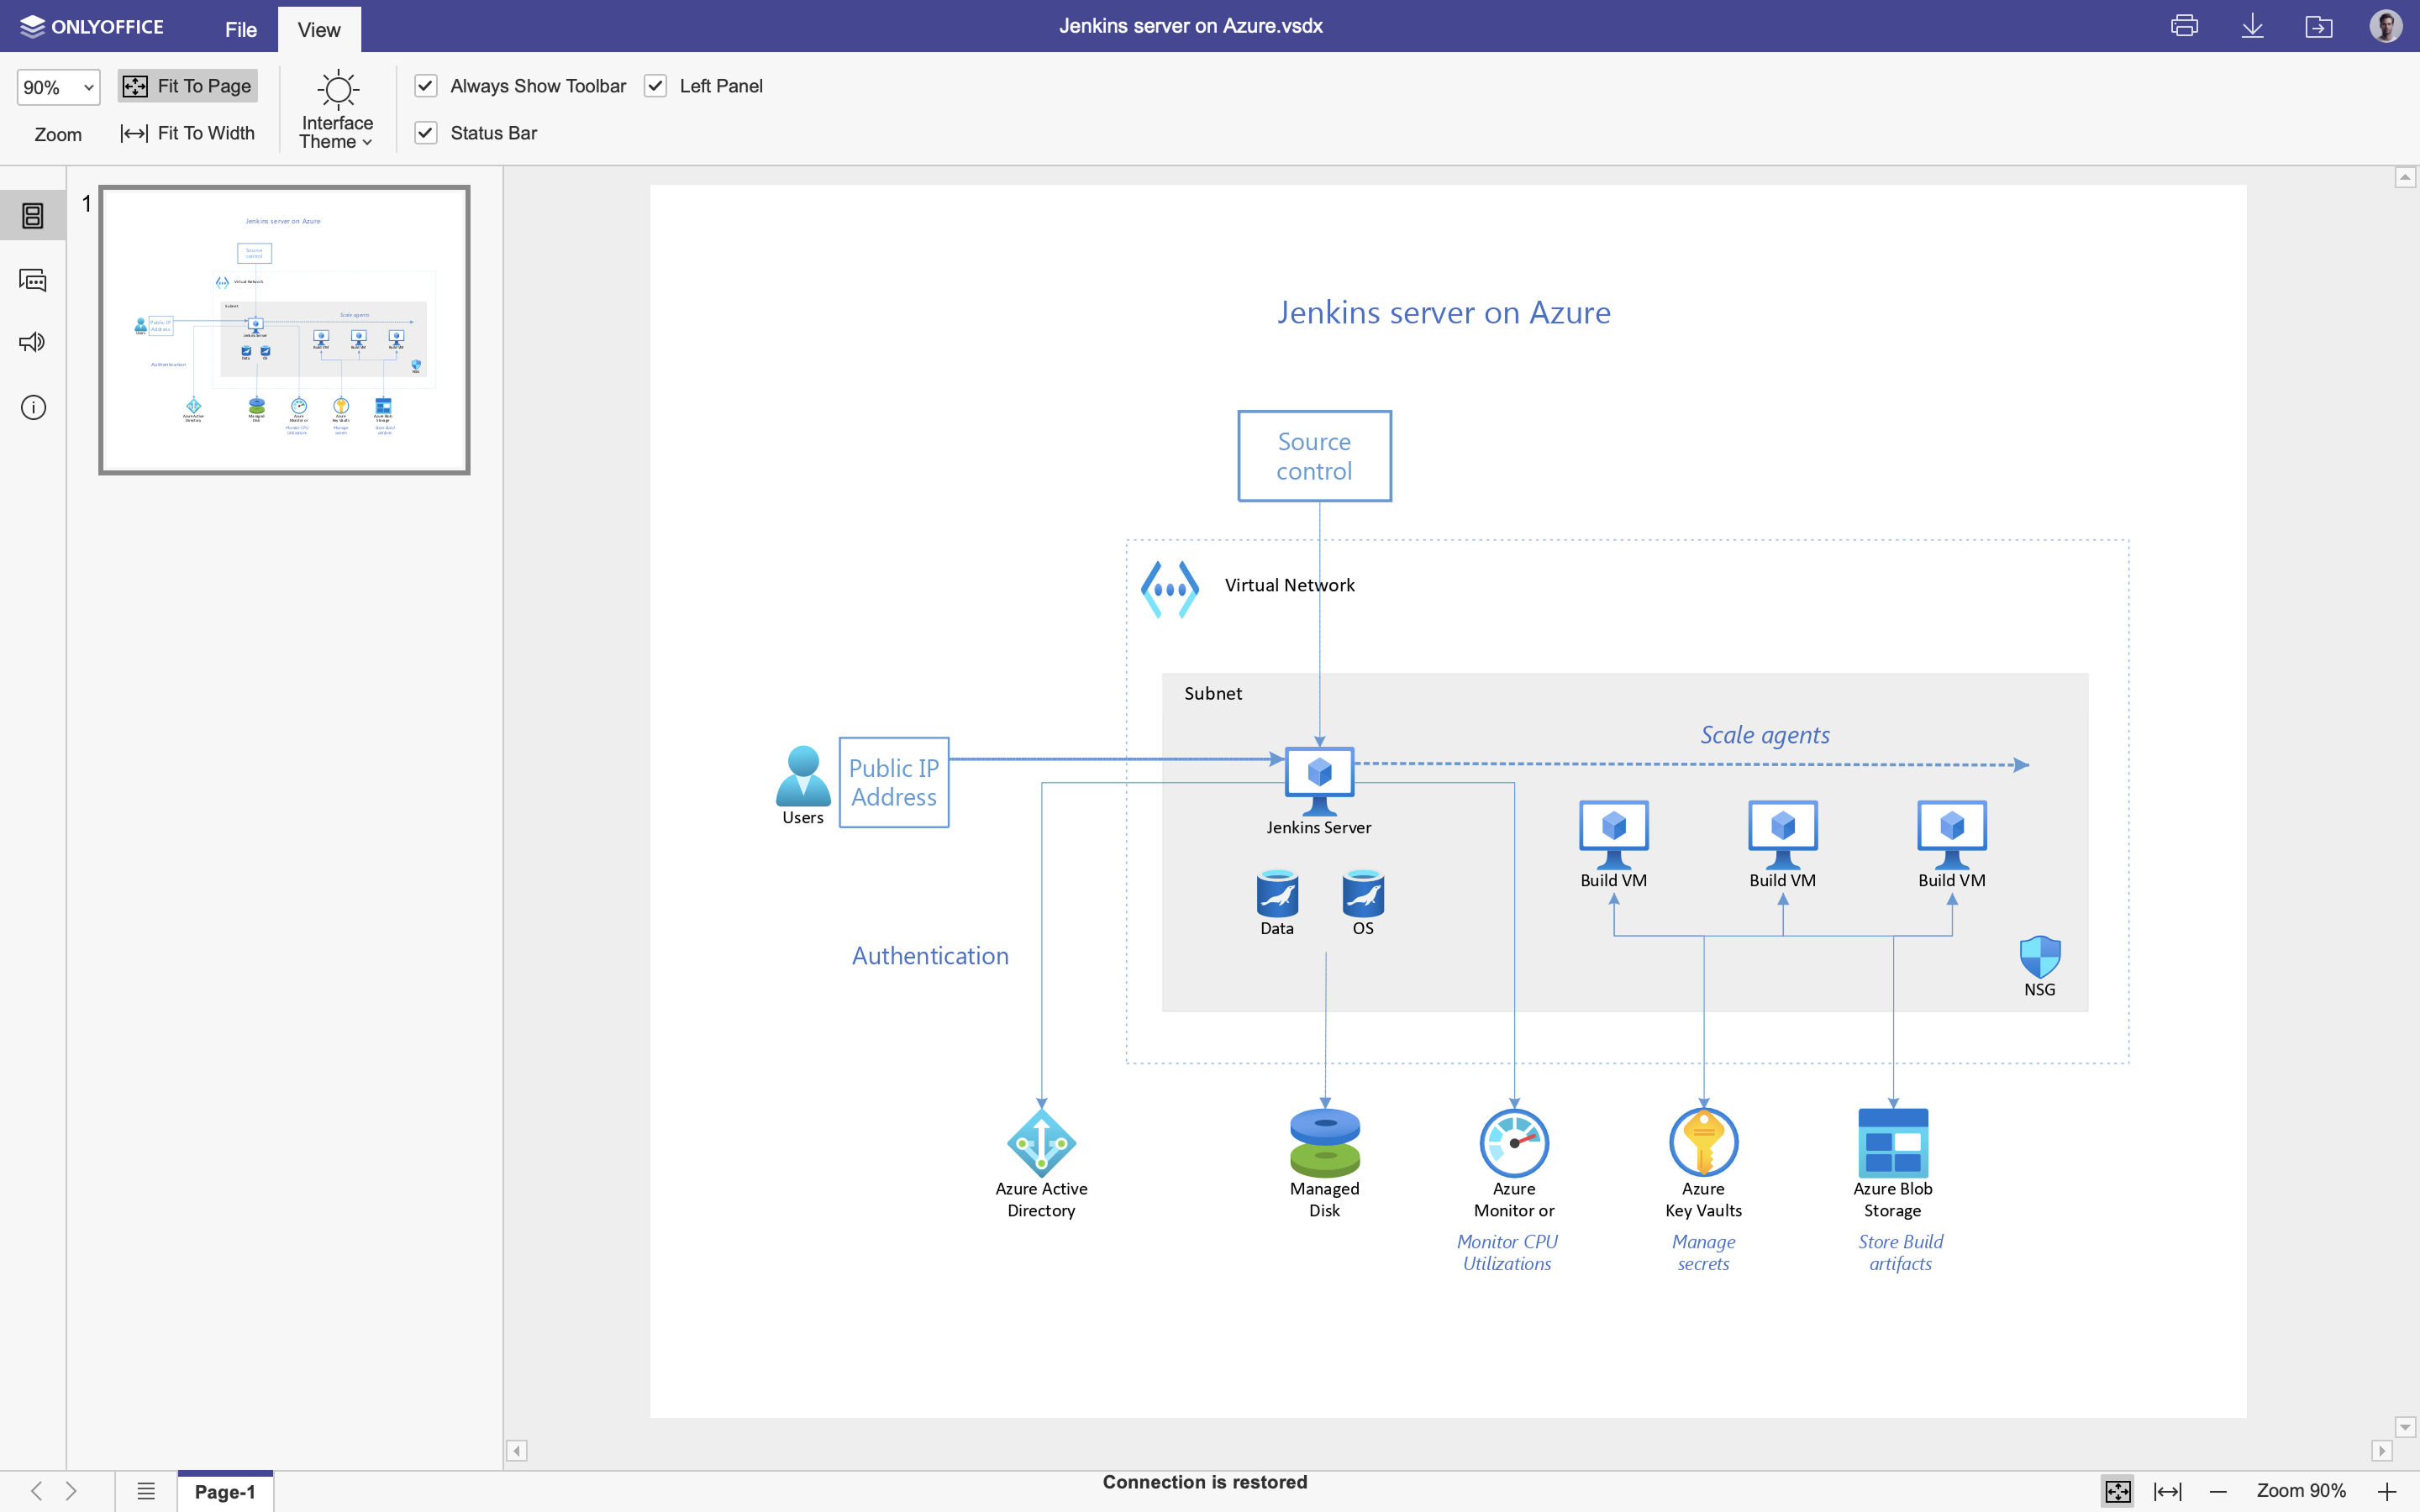Open the page thumbnails panel icon
The image size is (2420, 1512).
tap(33, 215)
